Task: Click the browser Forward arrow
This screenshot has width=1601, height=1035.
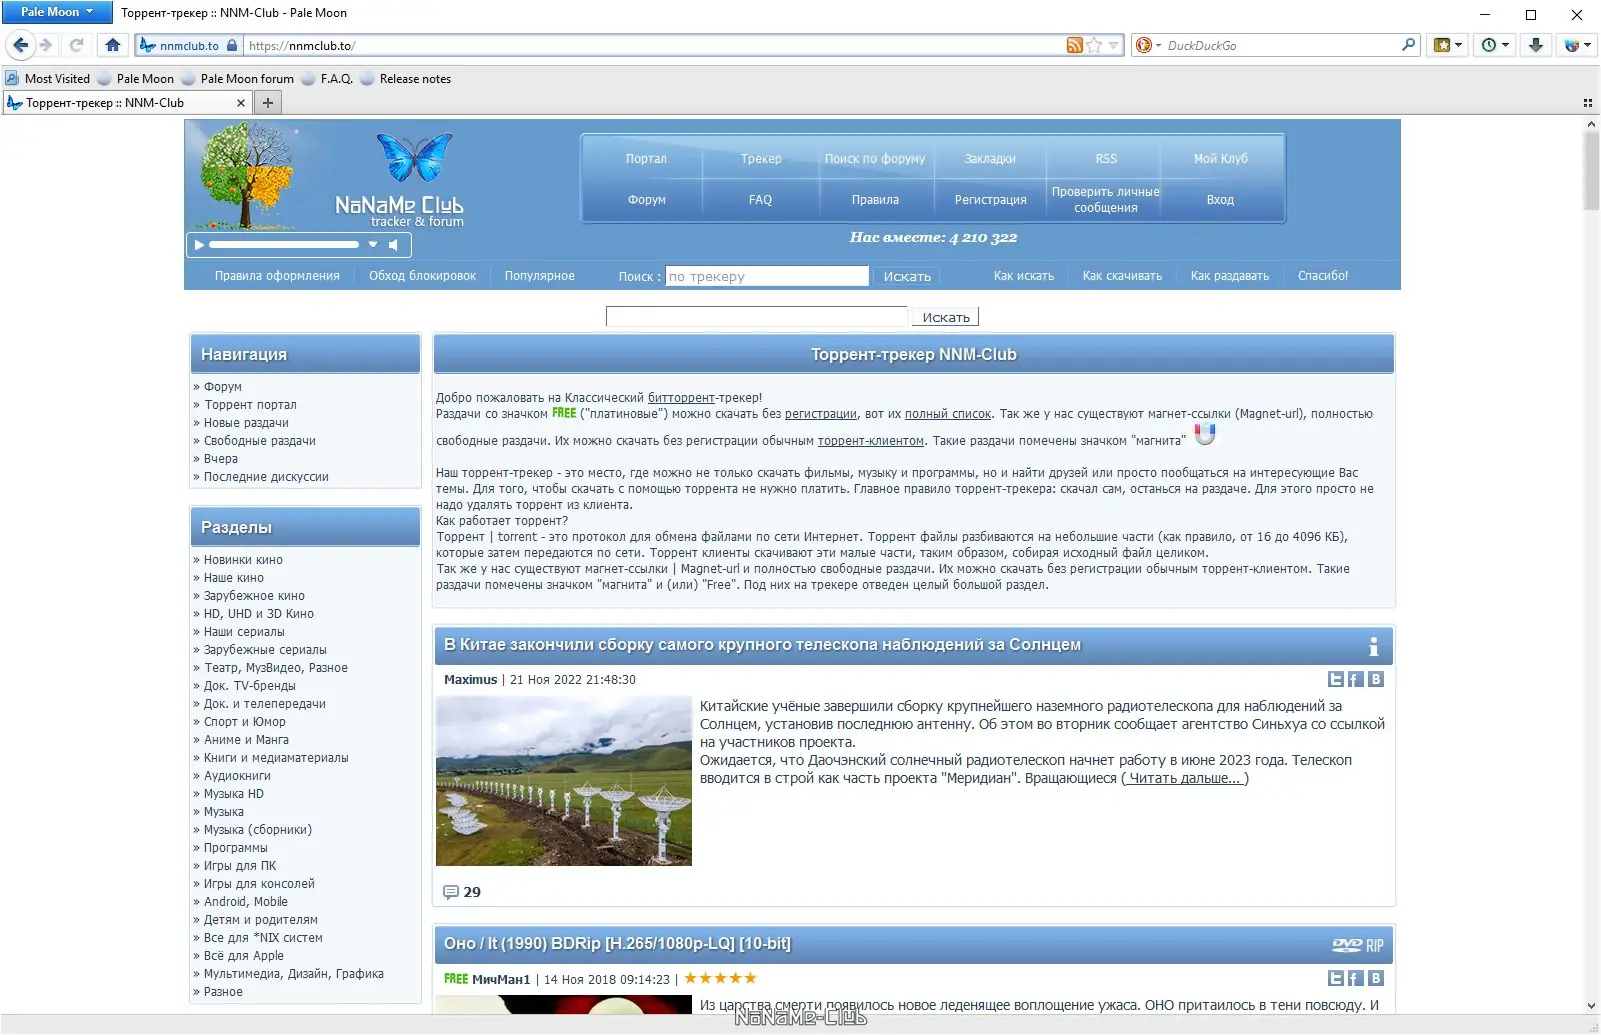Action: 45,45
